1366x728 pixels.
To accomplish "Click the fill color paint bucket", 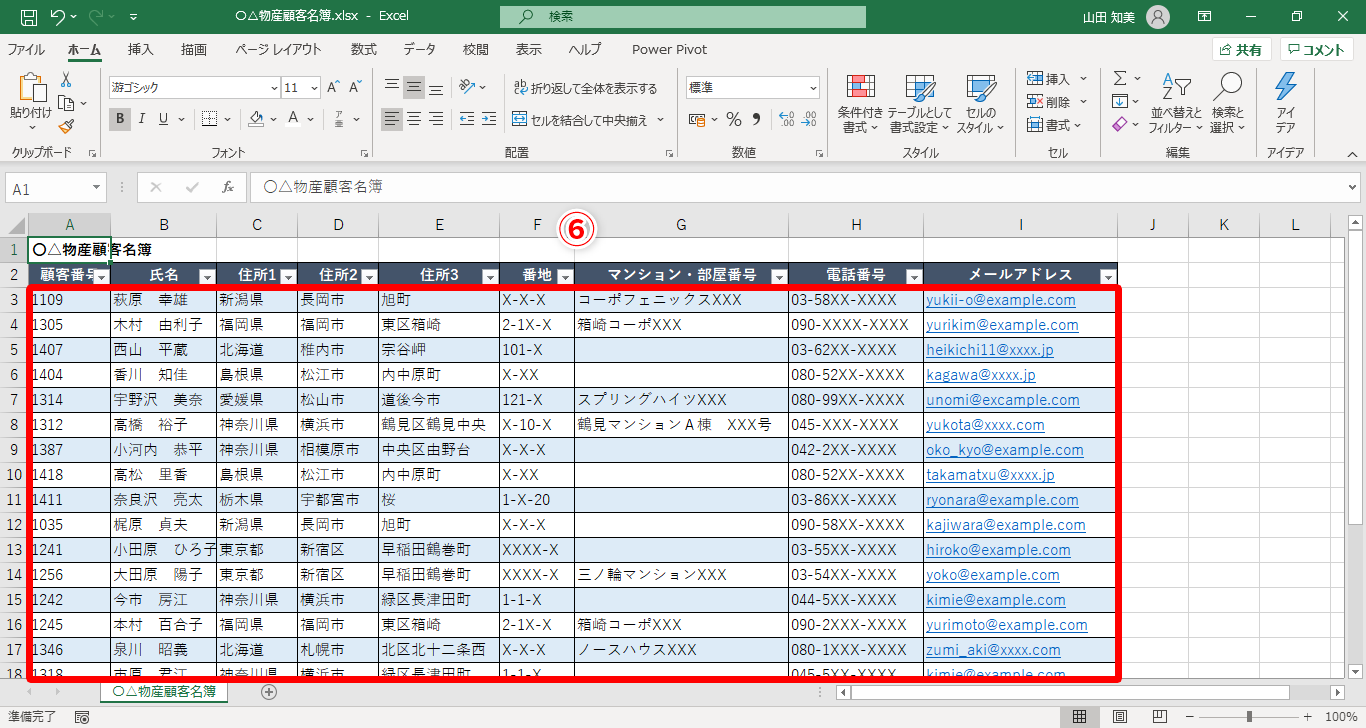I will click(256, 119).
